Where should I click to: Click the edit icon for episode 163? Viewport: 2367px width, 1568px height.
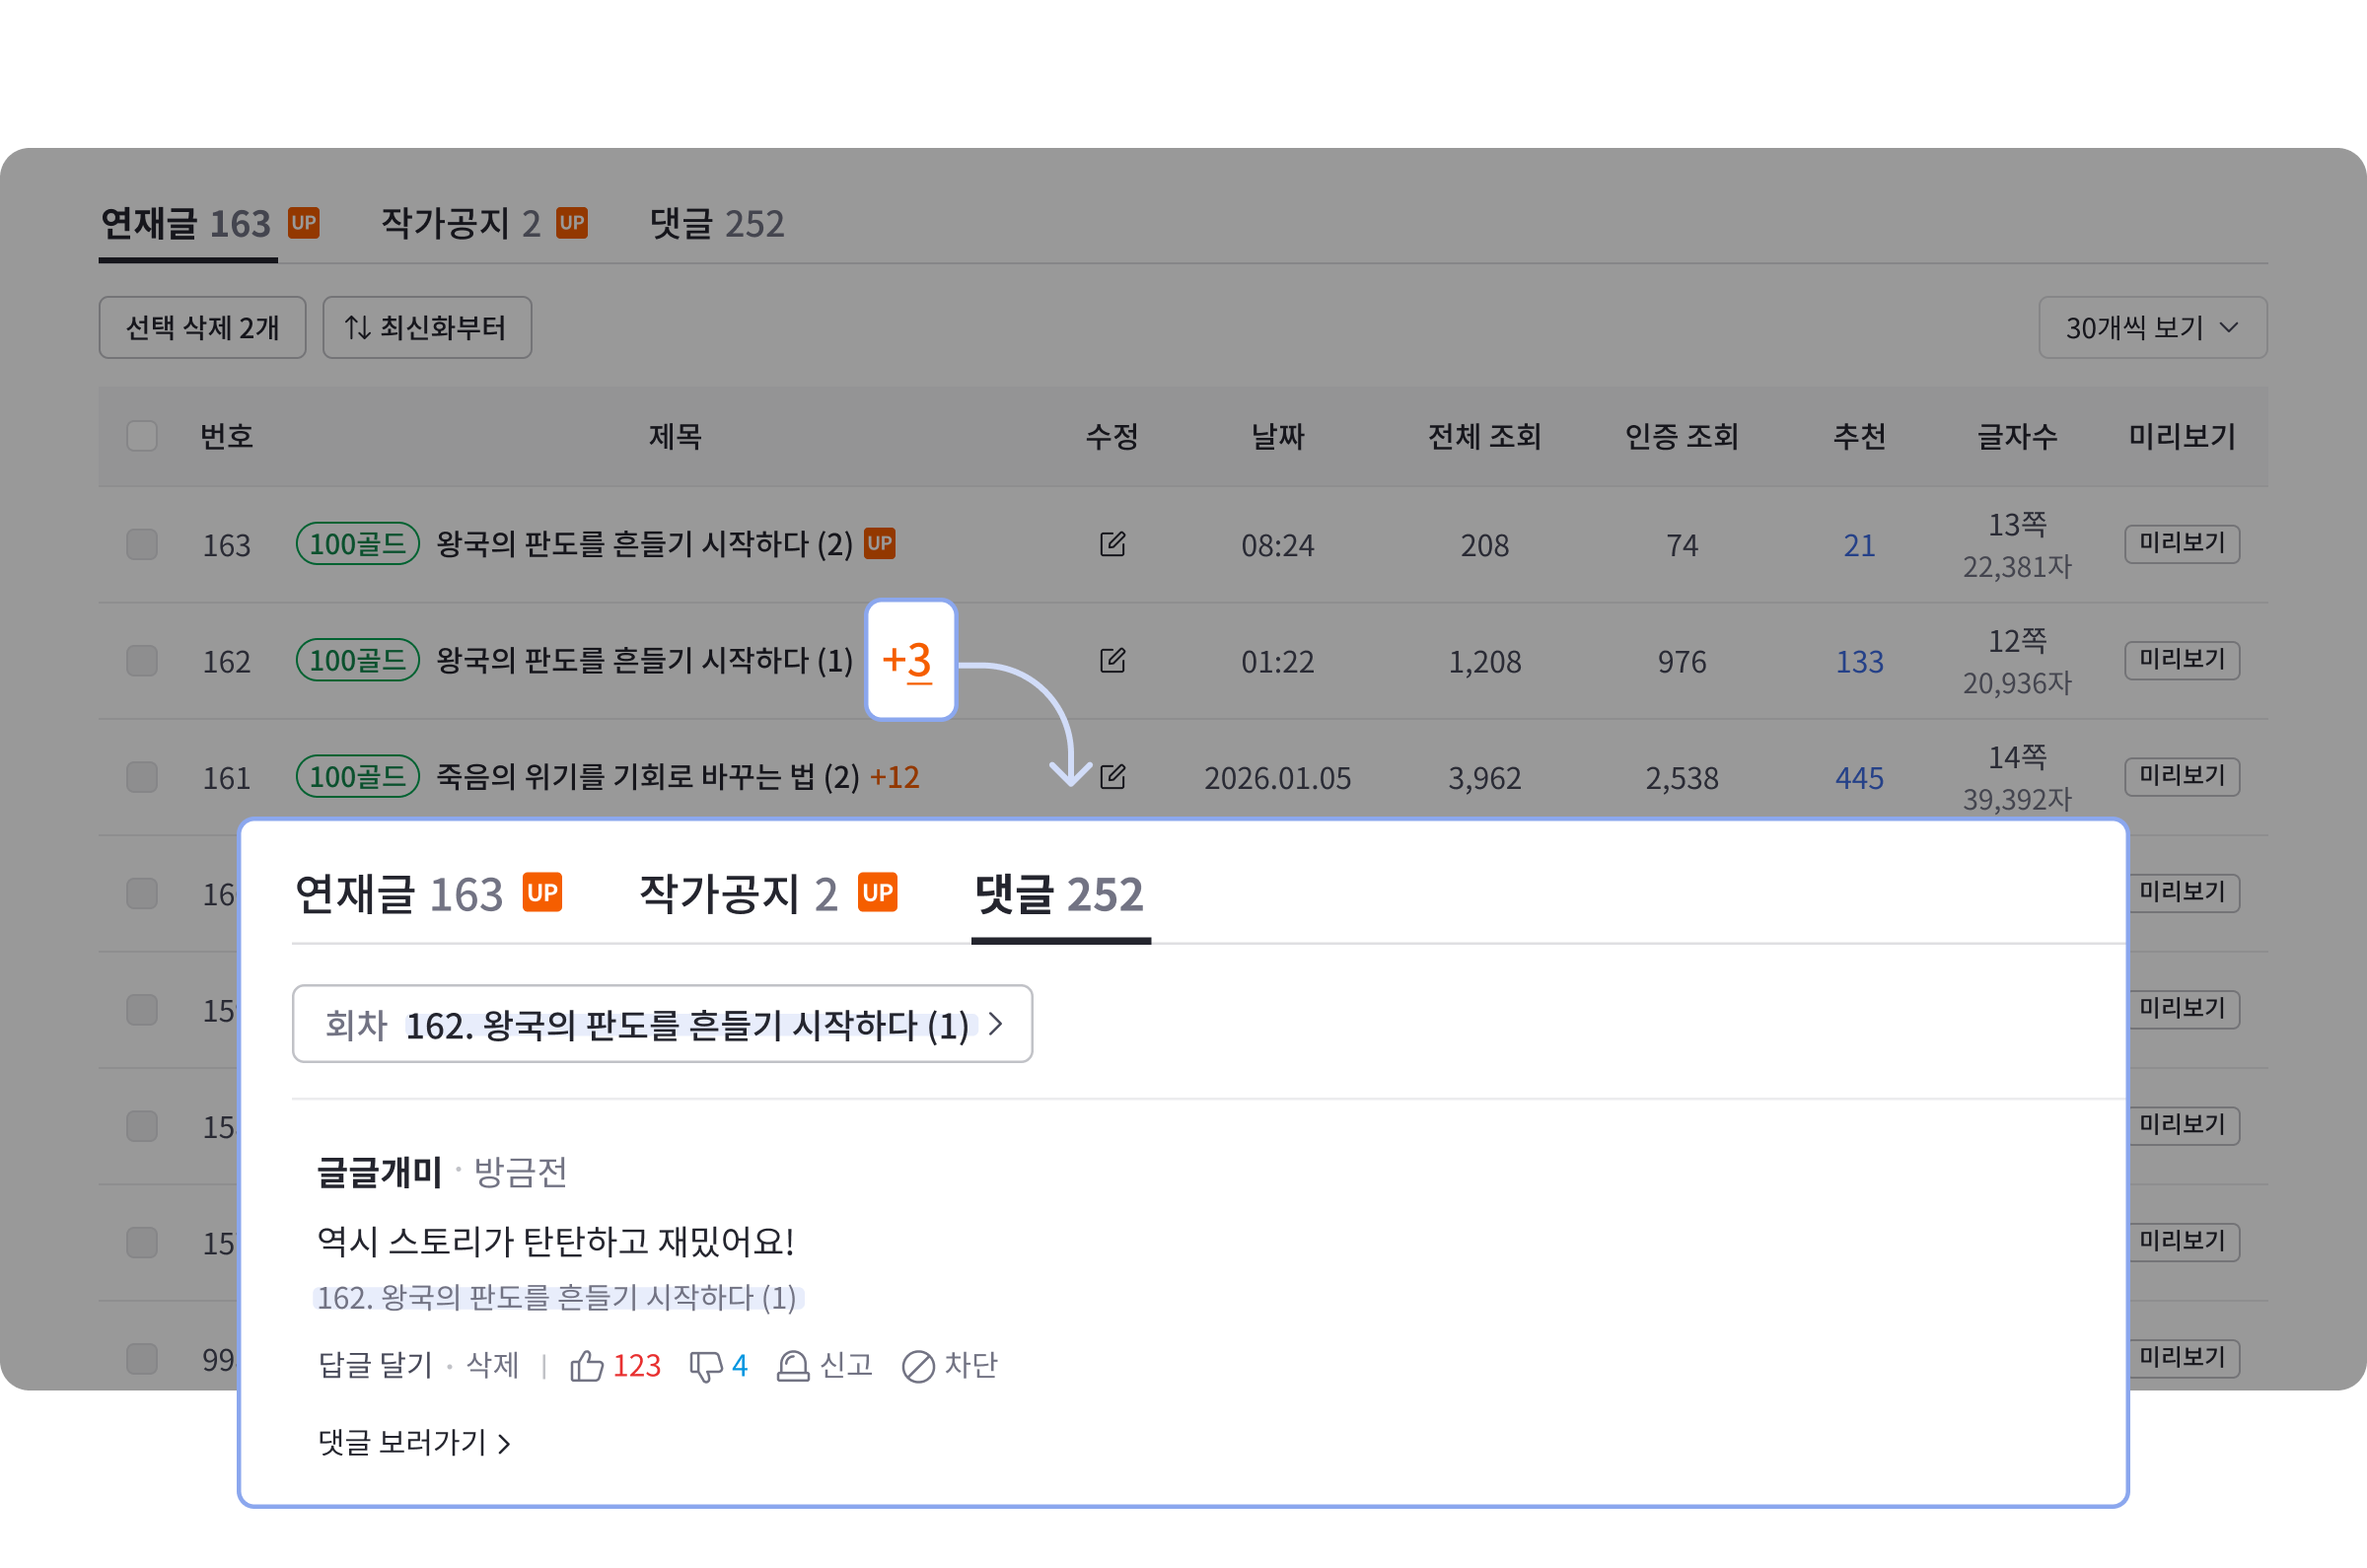pyautogui.click(x=1112, y=544)
